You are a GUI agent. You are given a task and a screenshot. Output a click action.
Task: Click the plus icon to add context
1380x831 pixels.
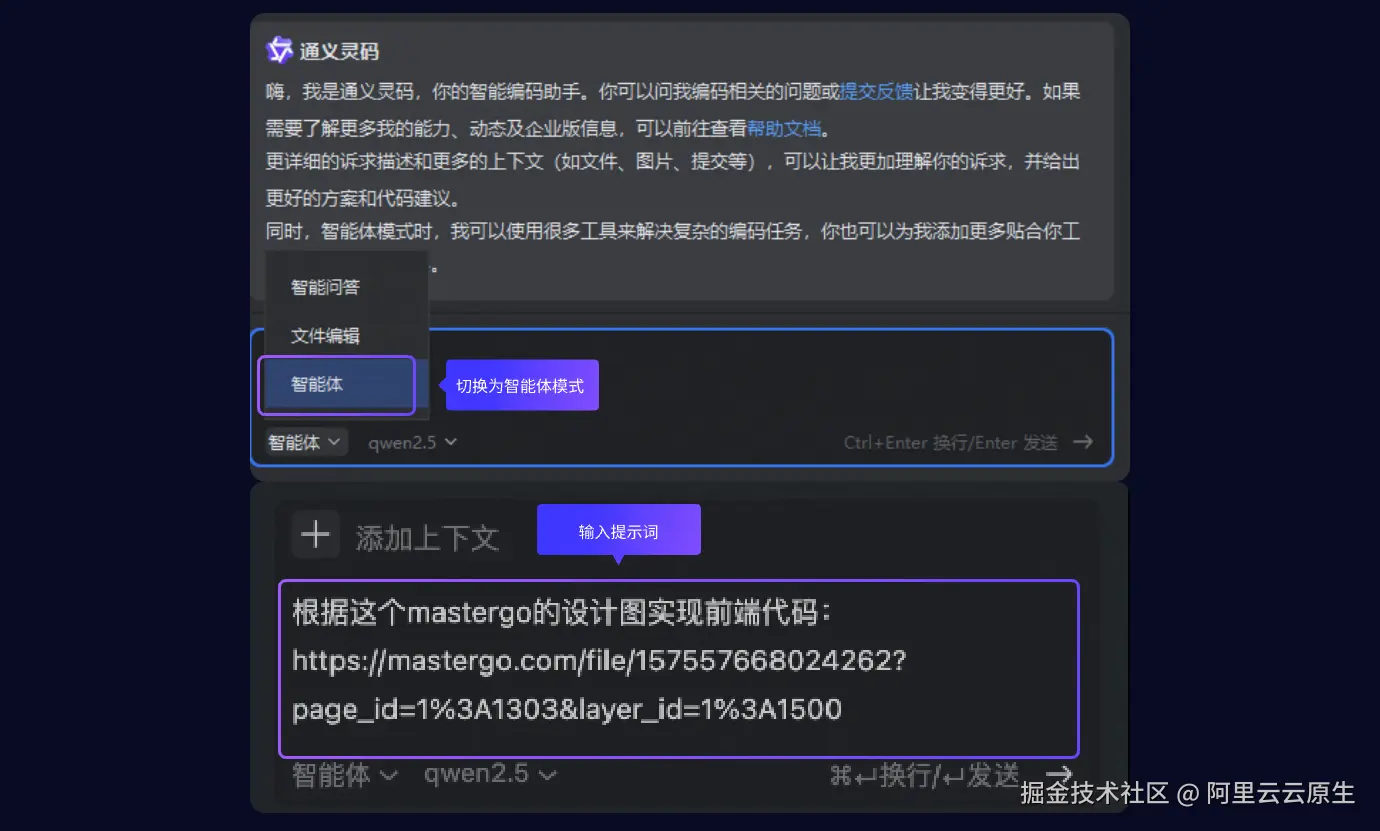[x=315, y=534]
